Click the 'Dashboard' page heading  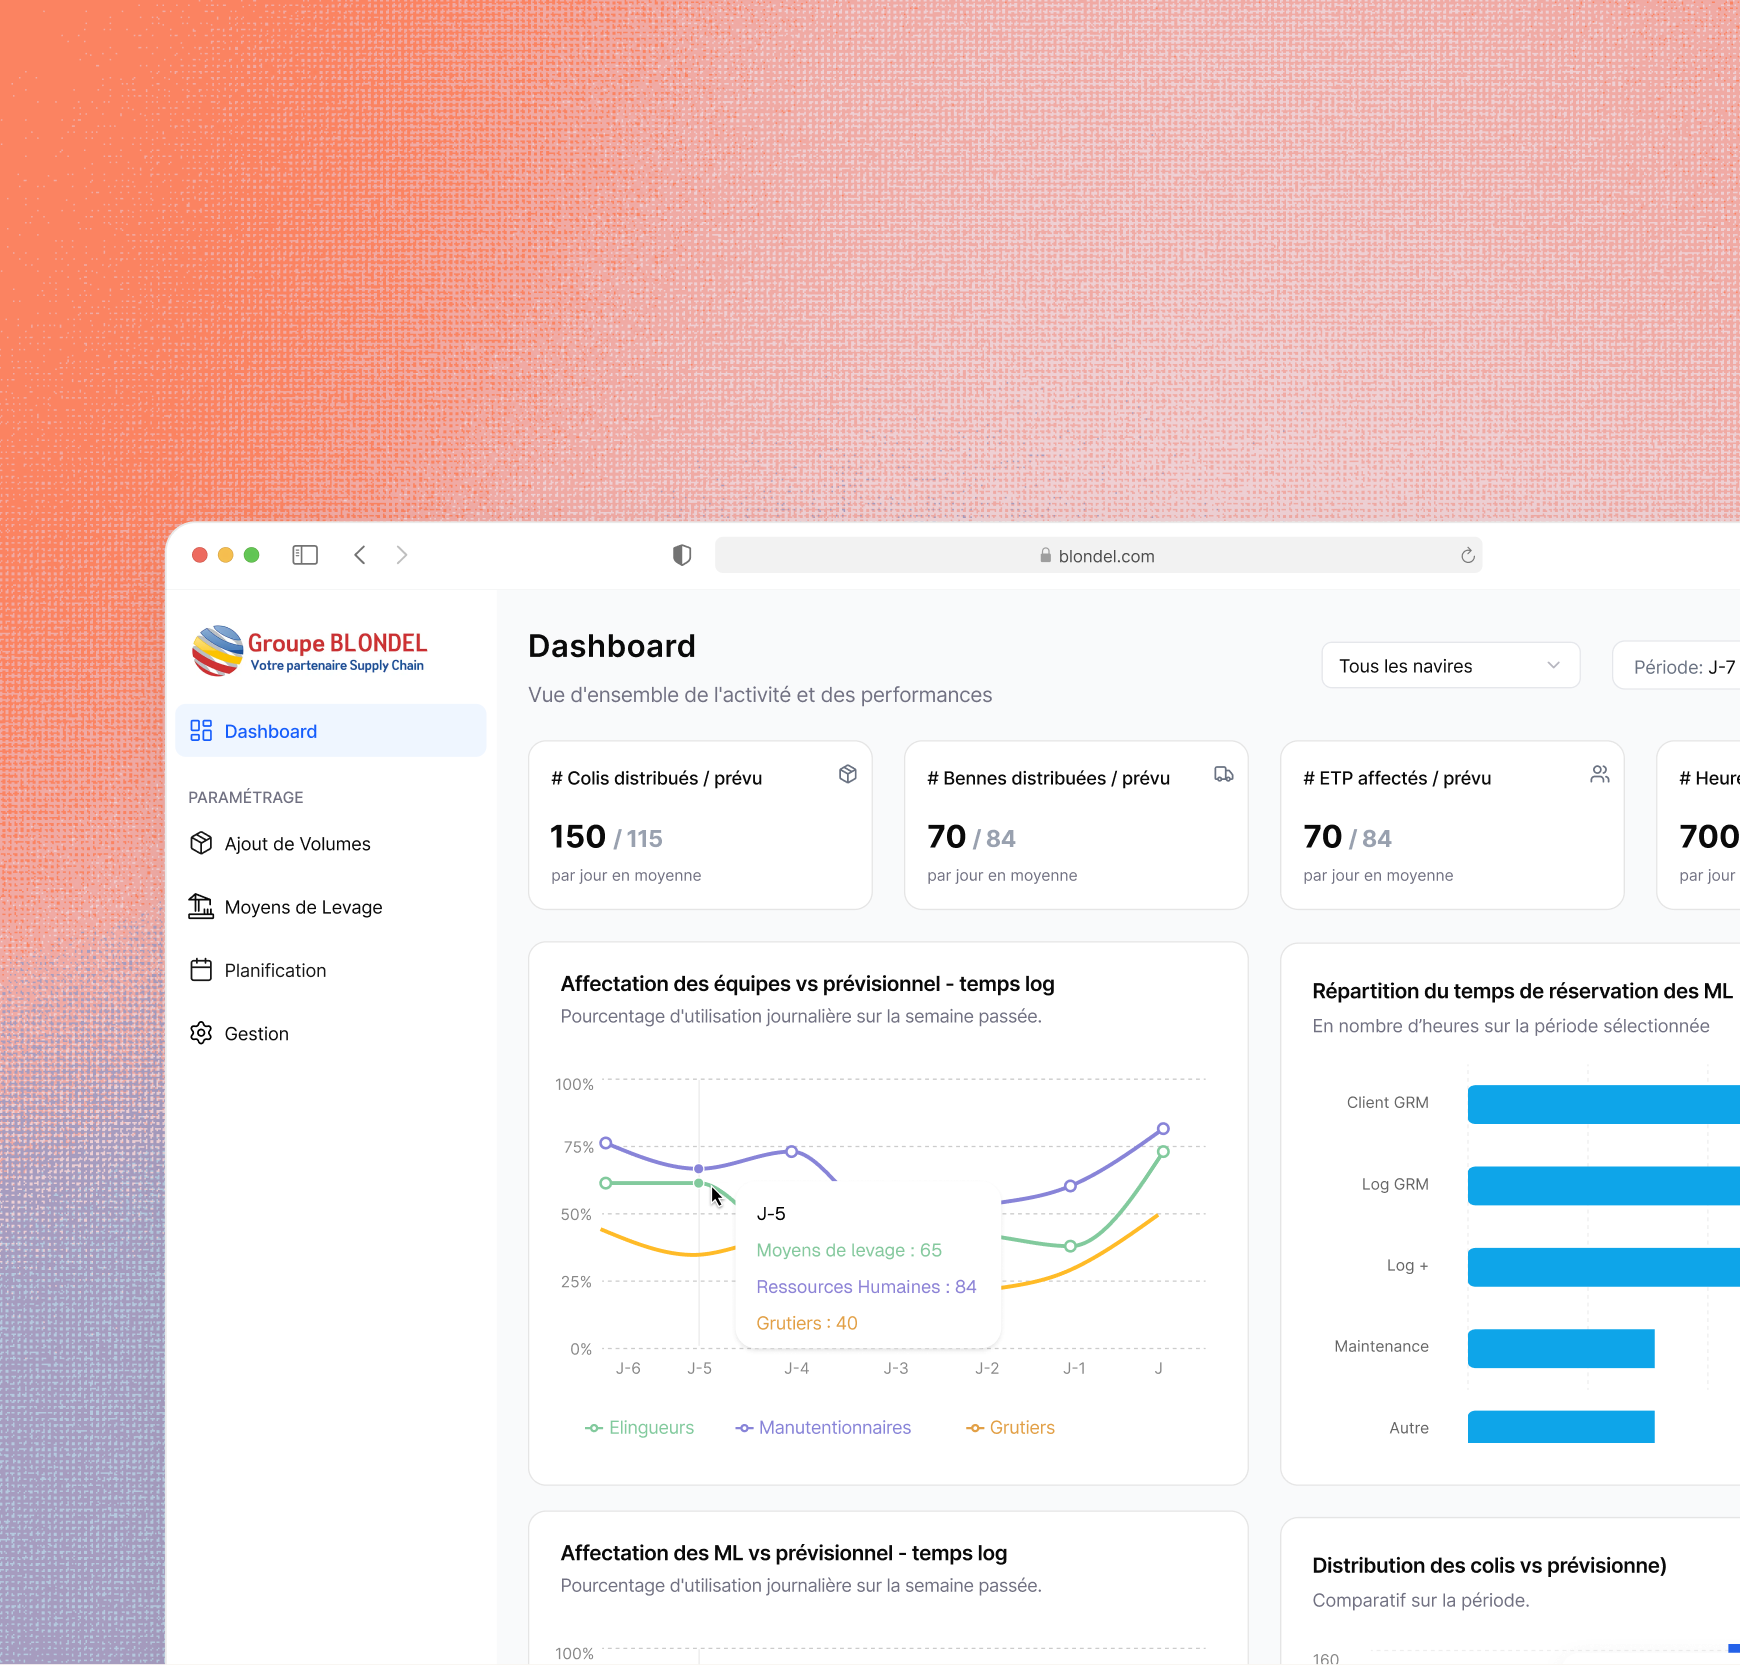click(x=612, y=646)
